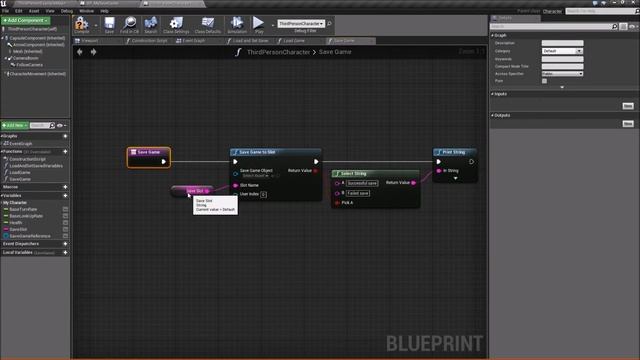Click the graph back navigation arrow
The width and height of the screenshot is (640, 360).
click(80, 52)
